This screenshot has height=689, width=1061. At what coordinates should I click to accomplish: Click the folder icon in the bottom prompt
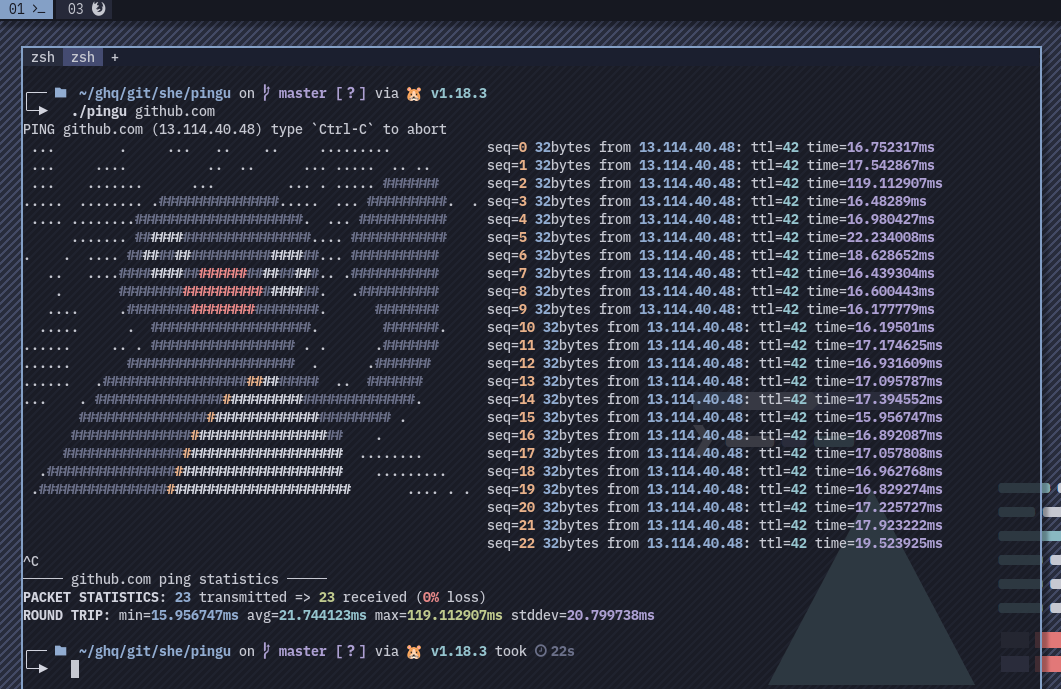click(x=60, y=651)
